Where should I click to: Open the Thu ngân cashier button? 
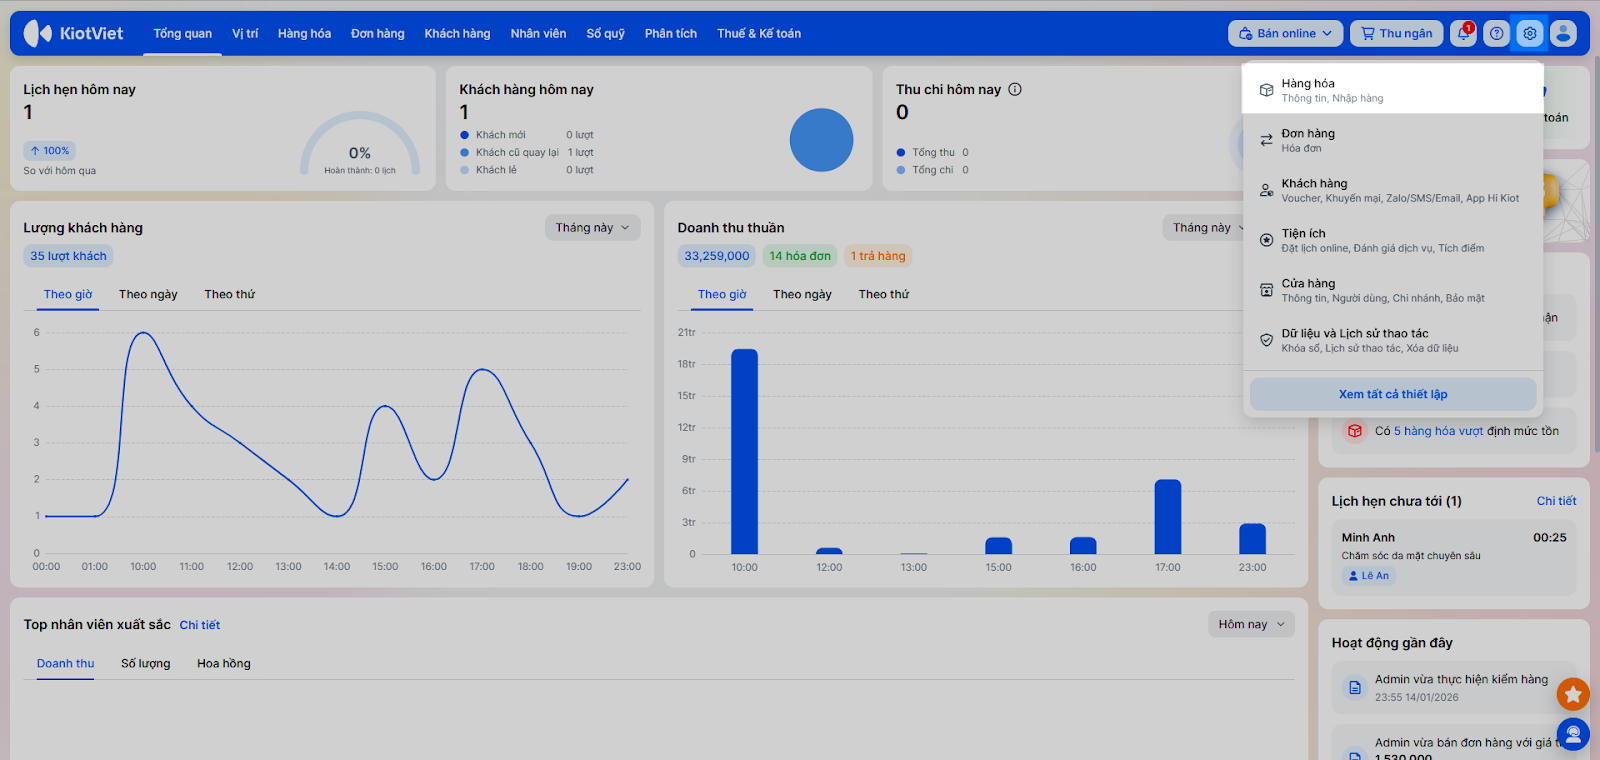click(1397, 33)
